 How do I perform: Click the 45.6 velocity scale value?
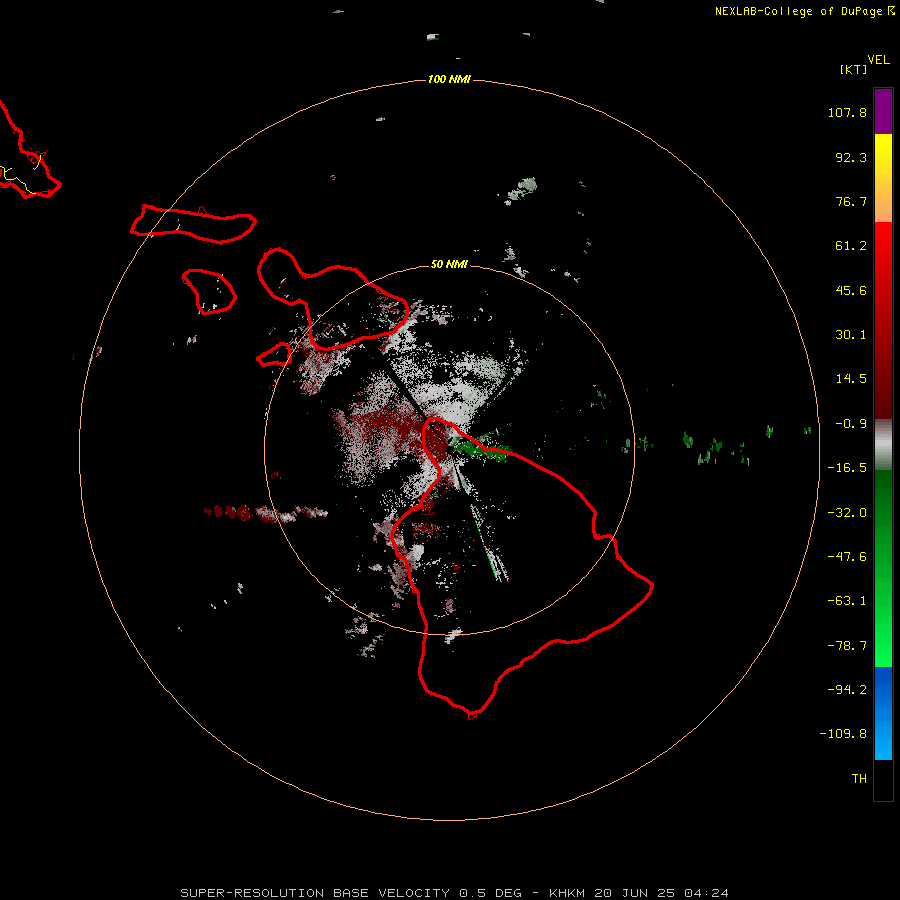click(x=851, y=290)
